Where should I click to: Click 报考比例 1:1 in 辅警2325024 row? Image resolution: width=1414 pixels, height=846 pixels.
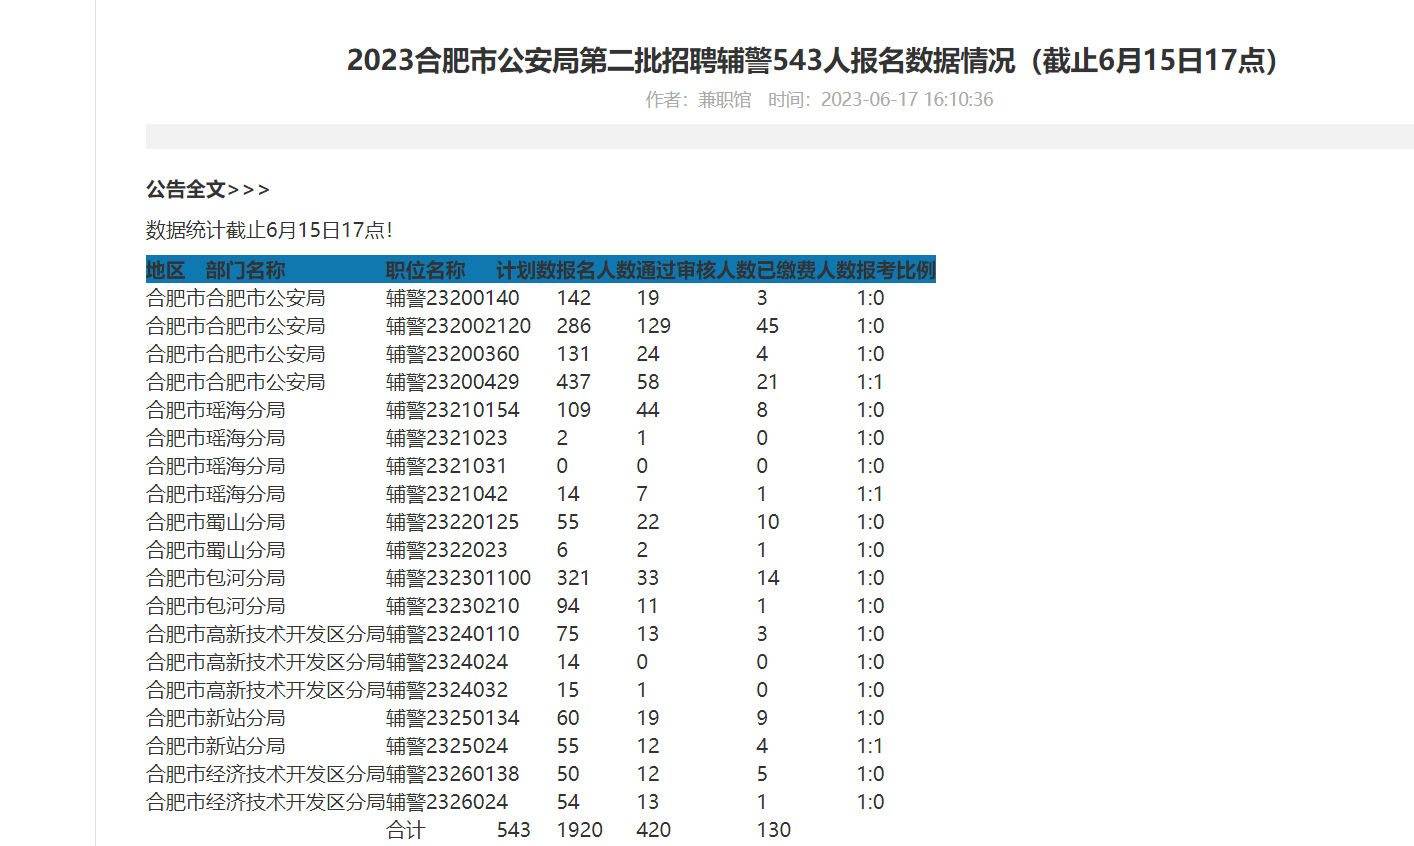870,746
